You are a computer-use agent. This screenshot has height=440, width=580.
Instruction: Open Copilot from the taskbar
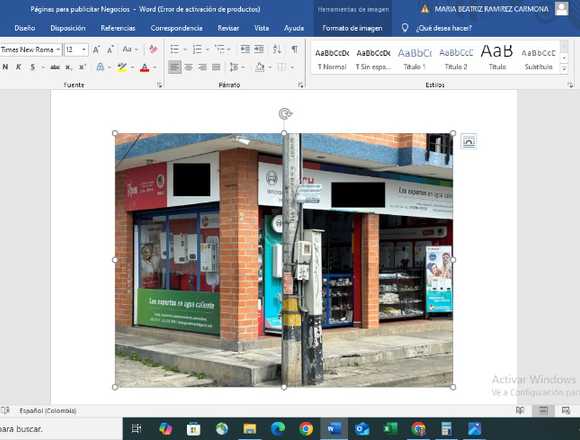click(165, 429)
